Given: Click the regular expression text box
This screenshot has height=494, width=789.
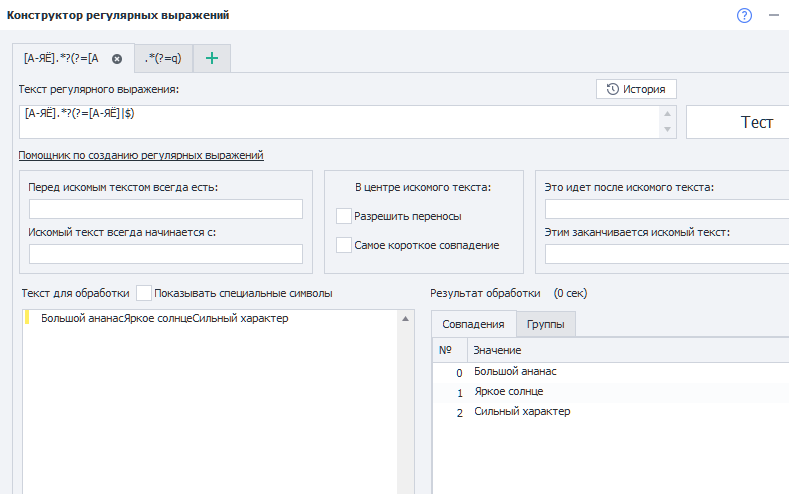Looking at the screenshot, I should coord(340,122).
